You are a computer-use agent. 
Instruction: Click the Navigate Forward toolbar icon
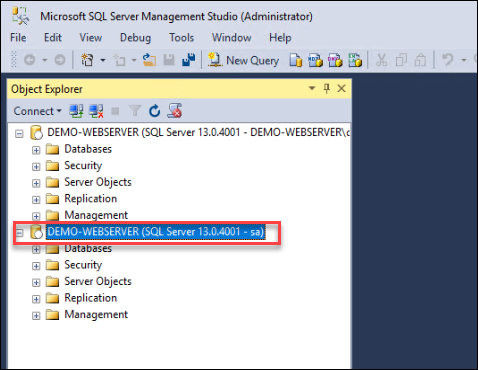pyautogui.click(x=60, y=60)
